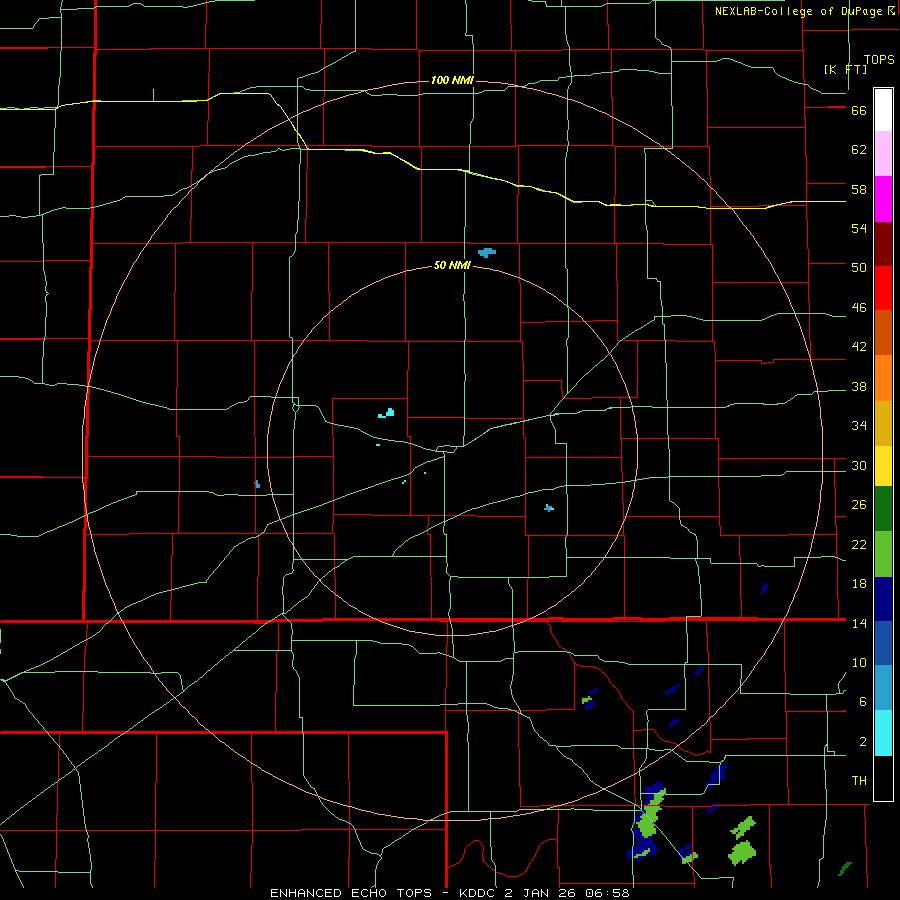The height and width of the screenshot is (900, 900).
Task: Click legend value 38
Action: click(859, 386)
